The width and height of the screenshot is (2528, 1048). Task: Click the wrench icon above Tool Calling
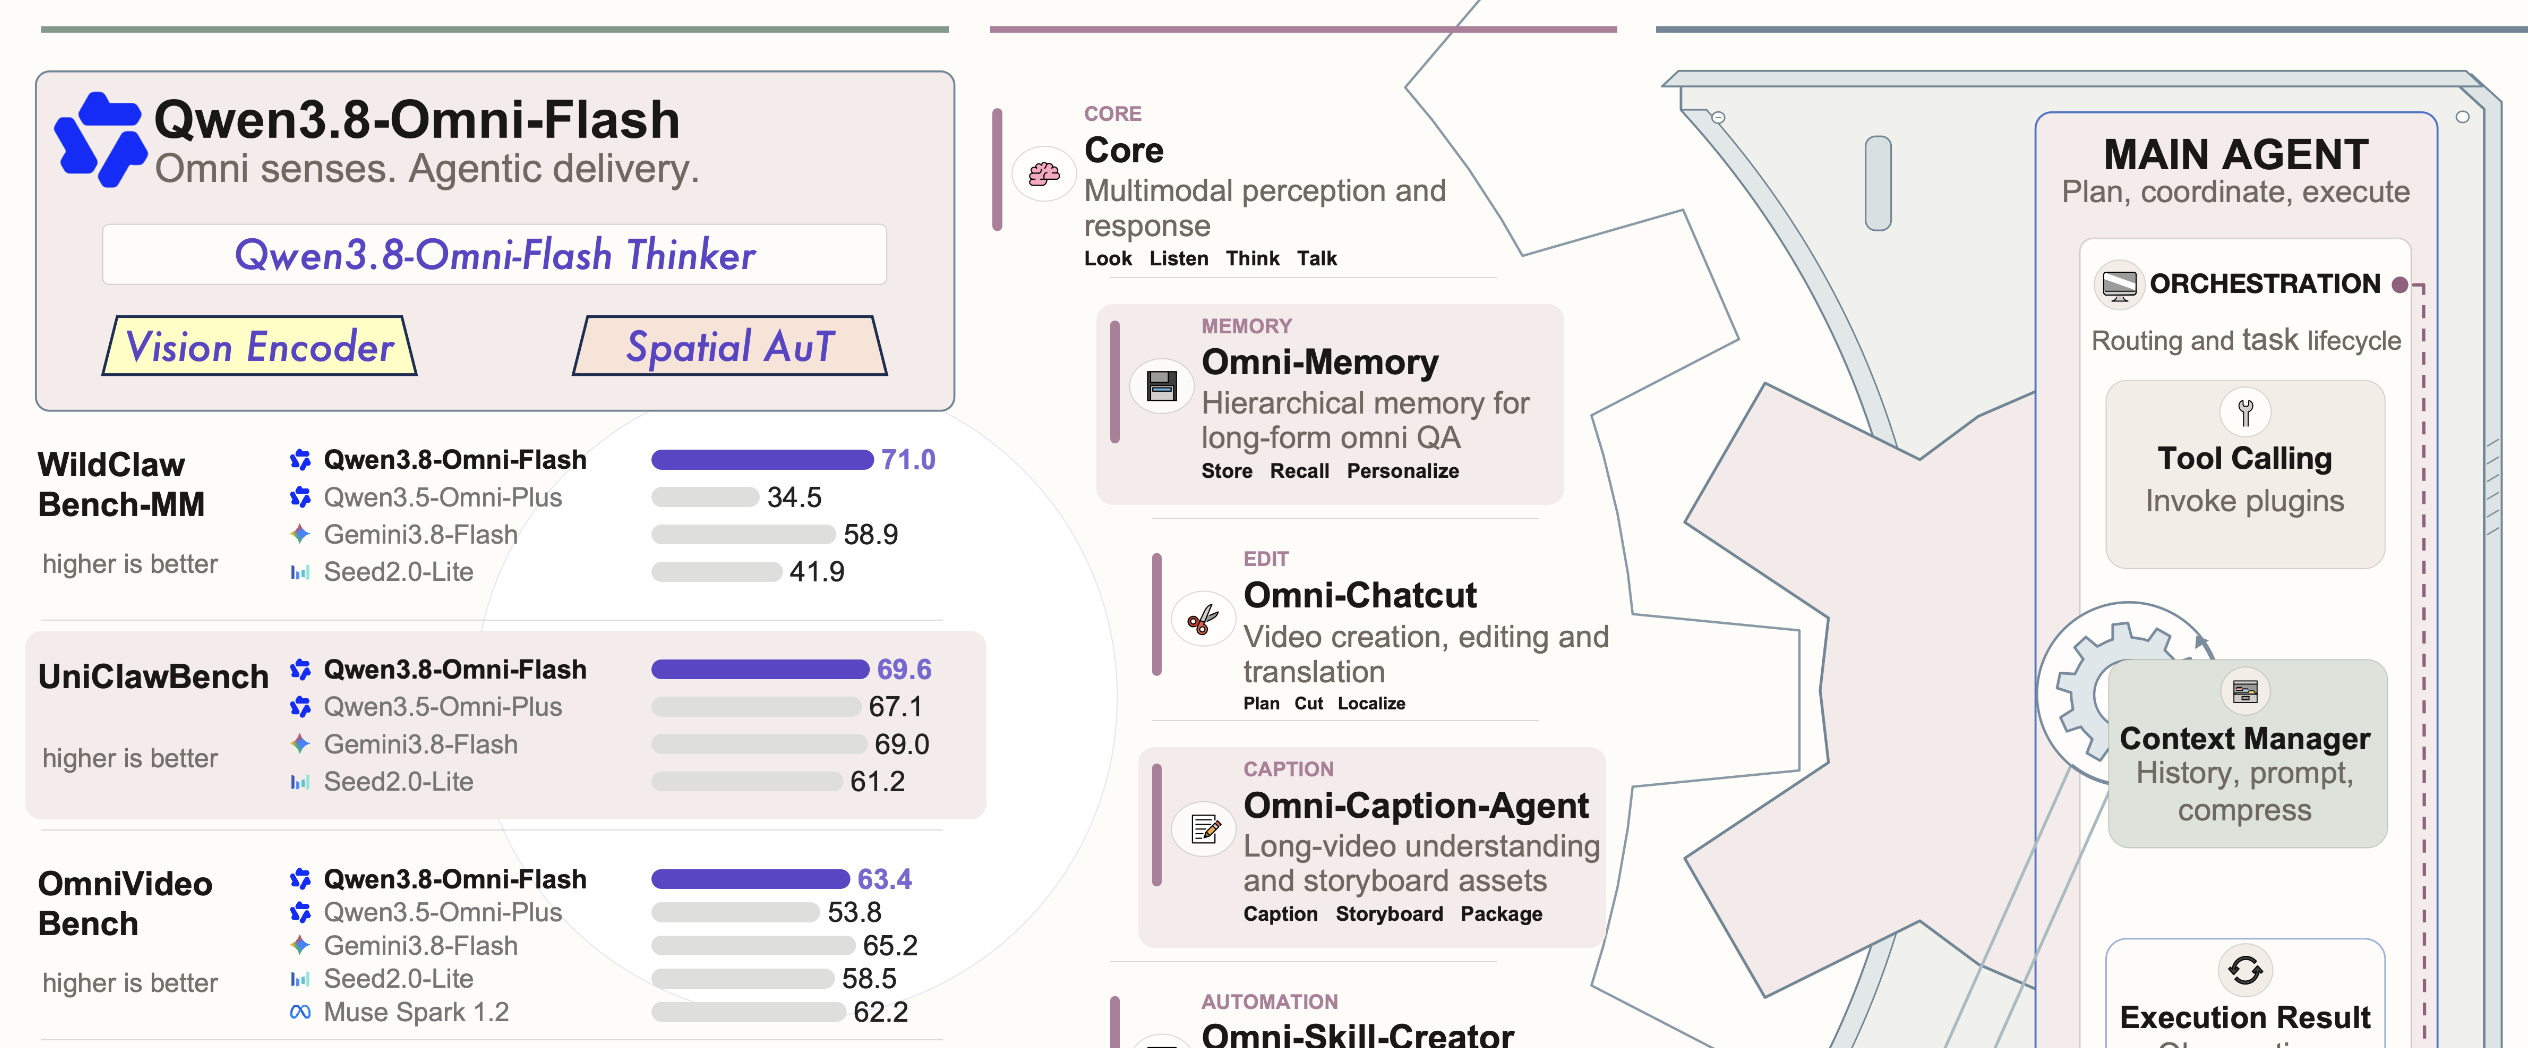2245,412
